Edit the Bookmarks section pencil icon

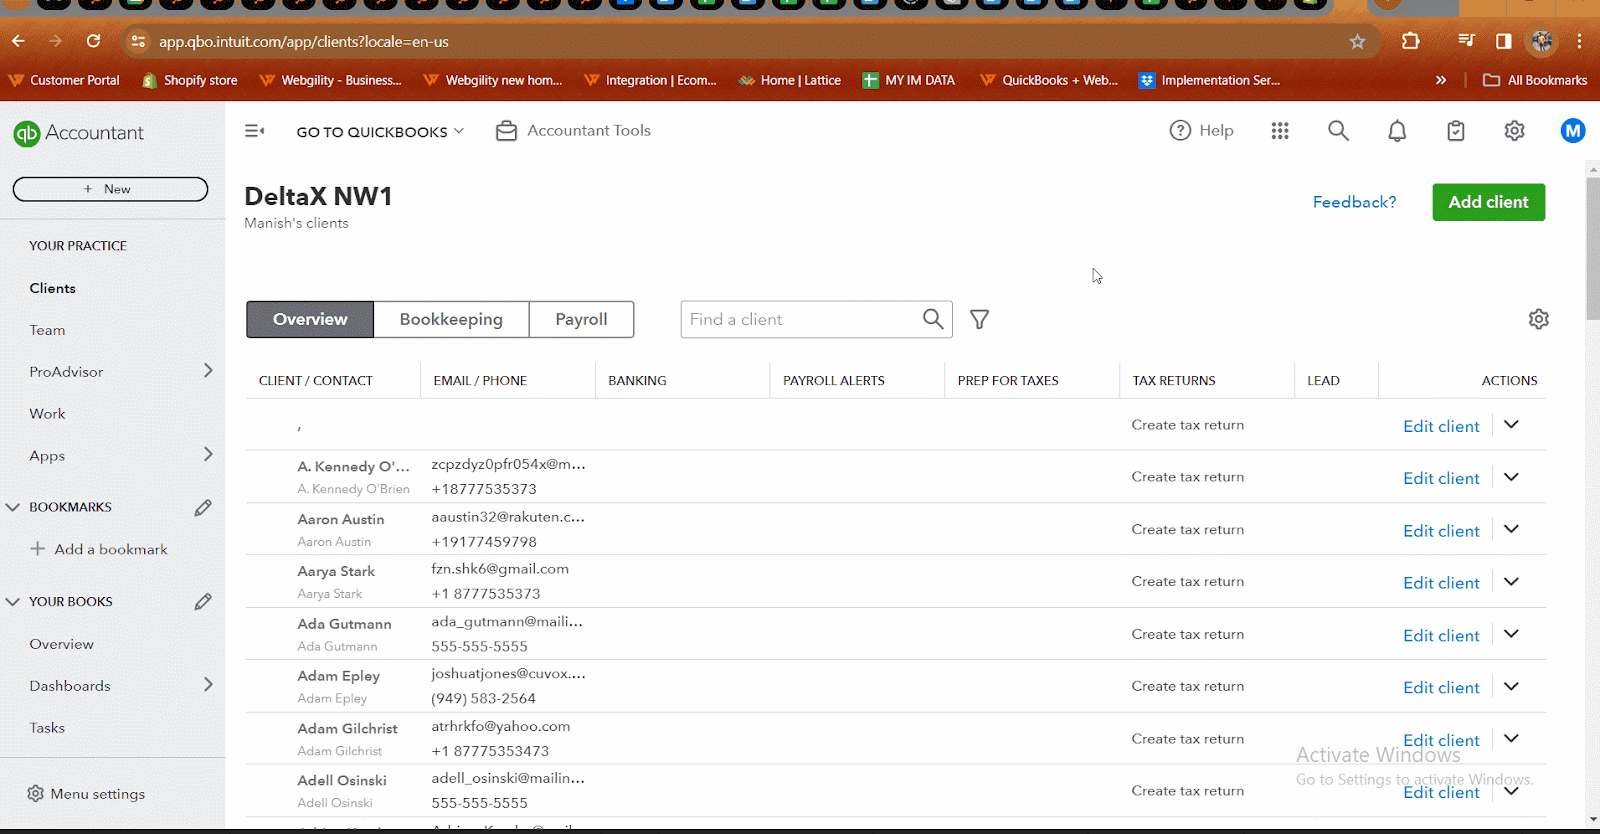203,508
